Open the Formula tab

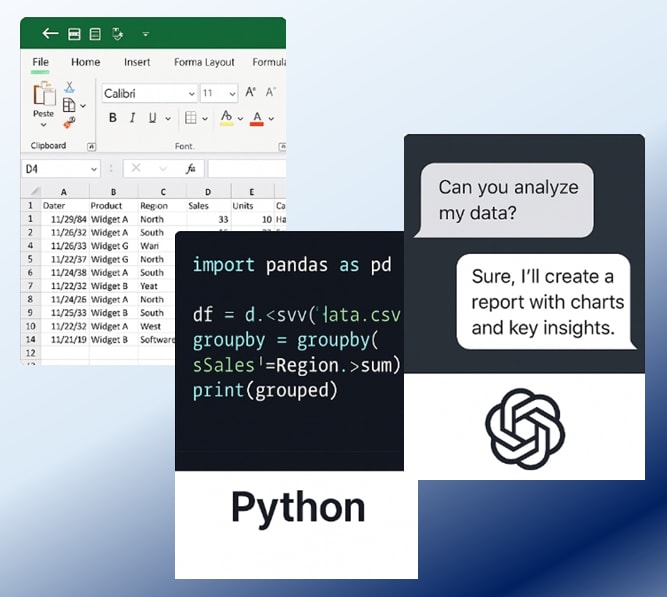click(269, 62)
